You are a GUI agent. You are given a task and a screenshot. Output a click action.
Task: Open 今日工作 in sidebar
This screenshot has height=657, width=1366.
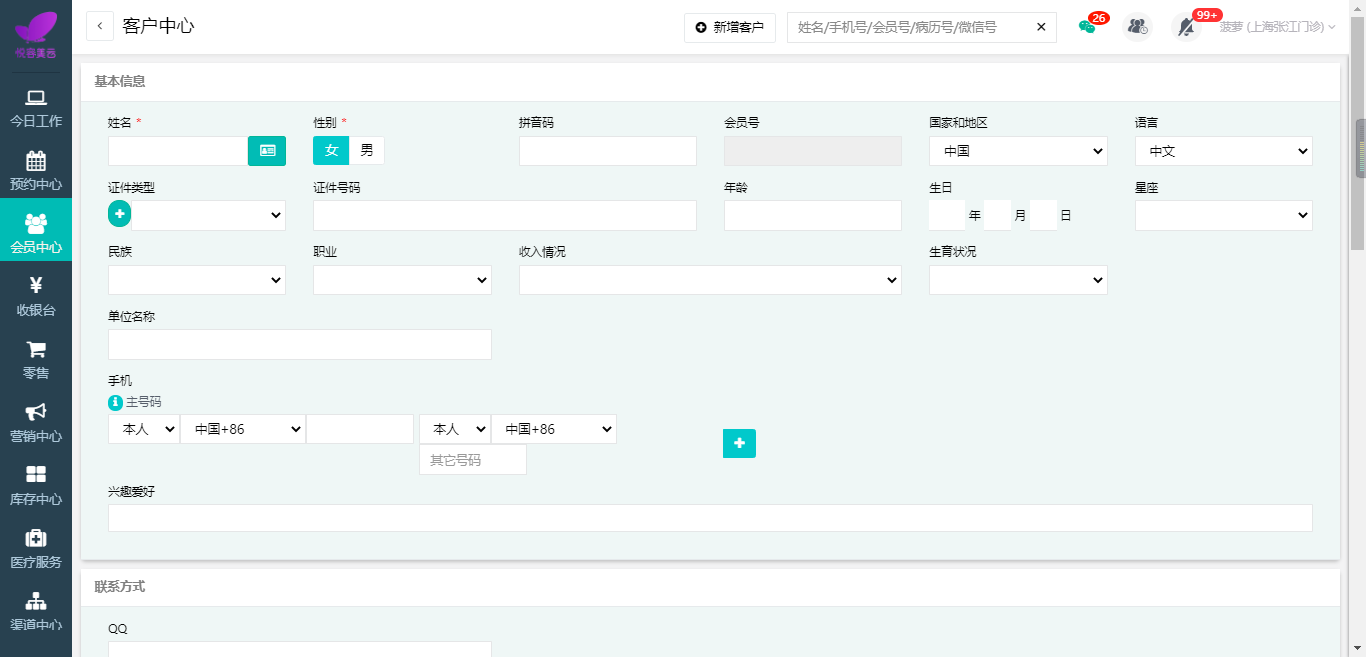[x=36, y=108]
